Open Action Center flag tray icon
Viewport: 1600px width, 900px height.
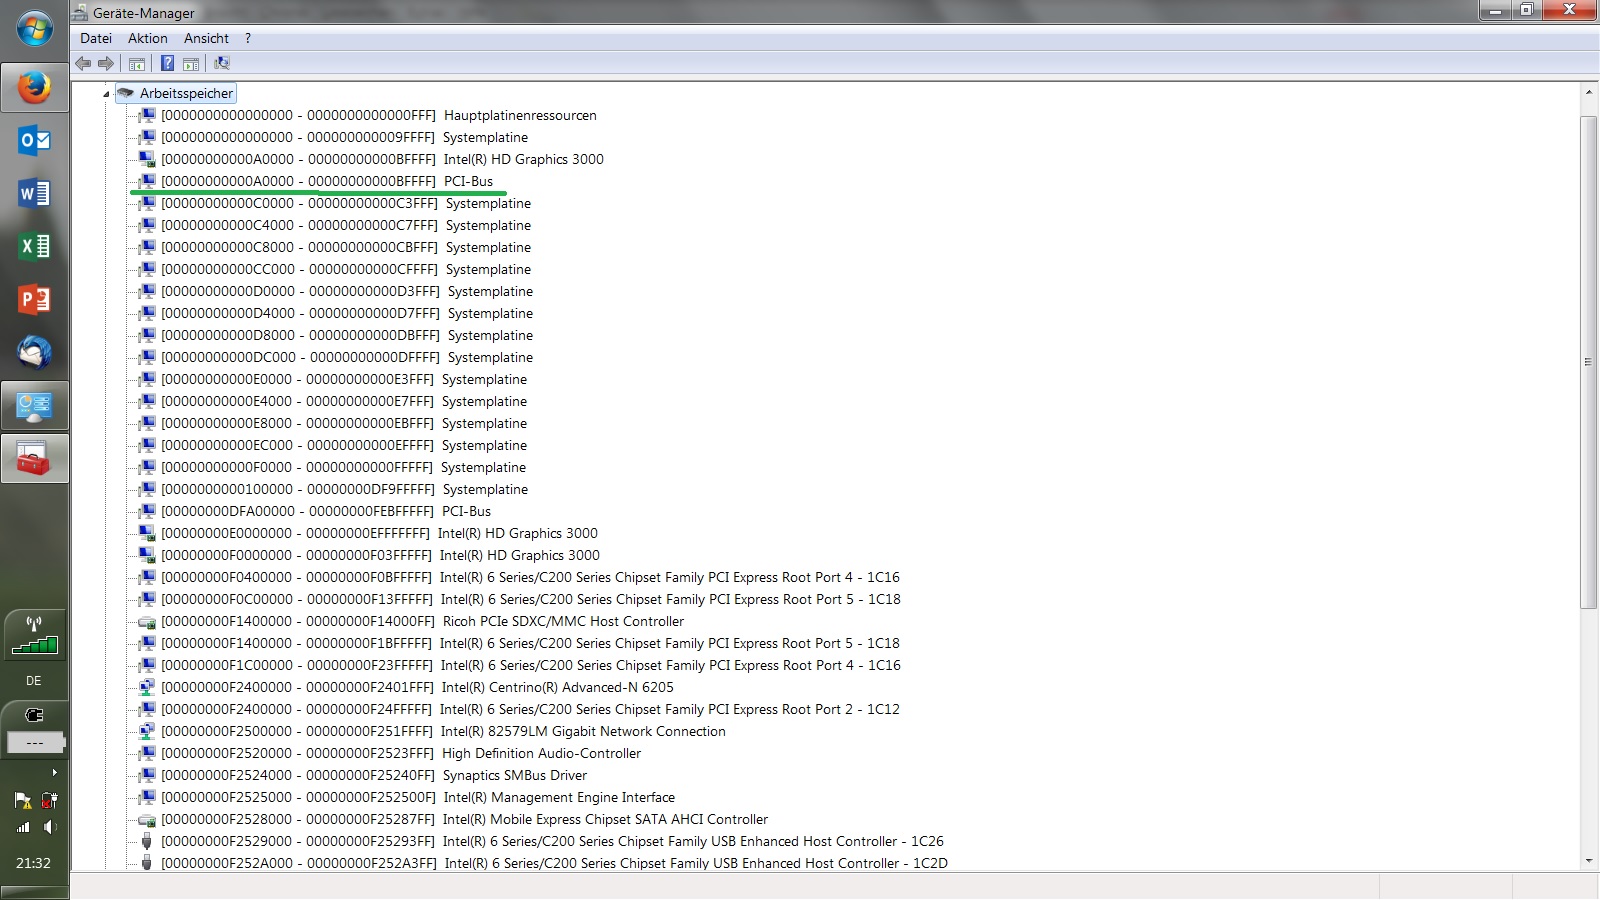[x=22, y=800]
